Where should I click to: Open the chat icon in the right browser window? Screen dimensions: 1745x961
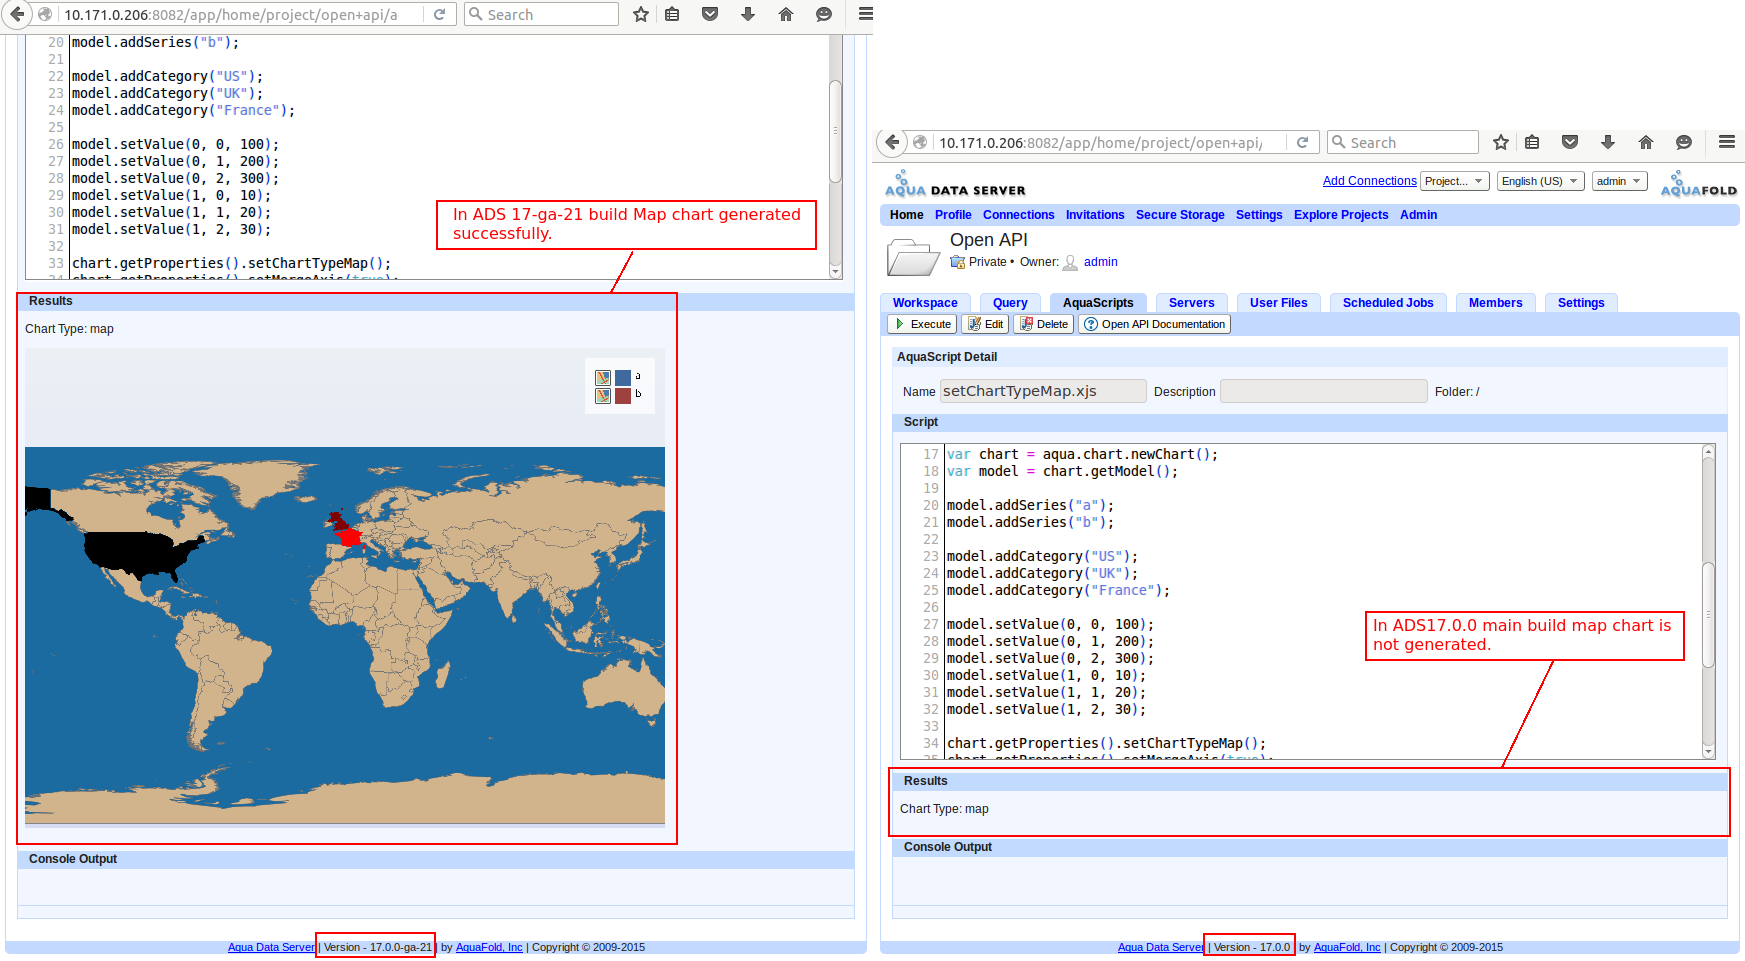(x=1684, y=142)
